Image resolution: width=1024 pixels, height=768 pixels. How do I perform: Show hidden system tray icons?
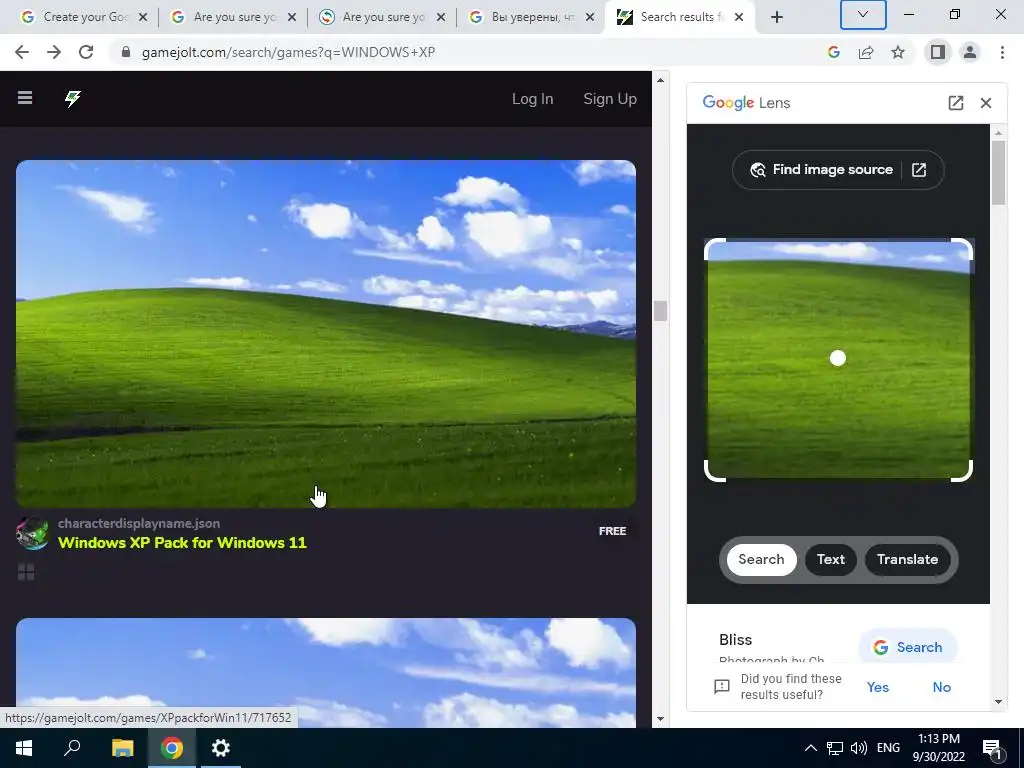pos(810,748)
